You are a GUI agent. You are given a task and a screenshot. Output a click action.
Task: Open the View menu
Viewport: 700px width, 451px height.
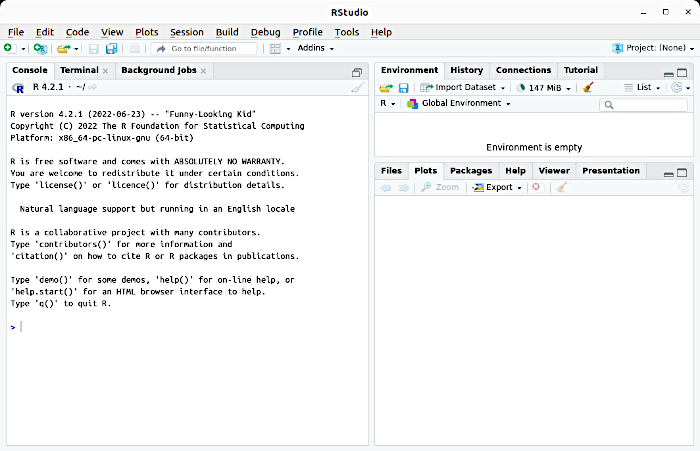pyautogui.click(x=112, y=32)
